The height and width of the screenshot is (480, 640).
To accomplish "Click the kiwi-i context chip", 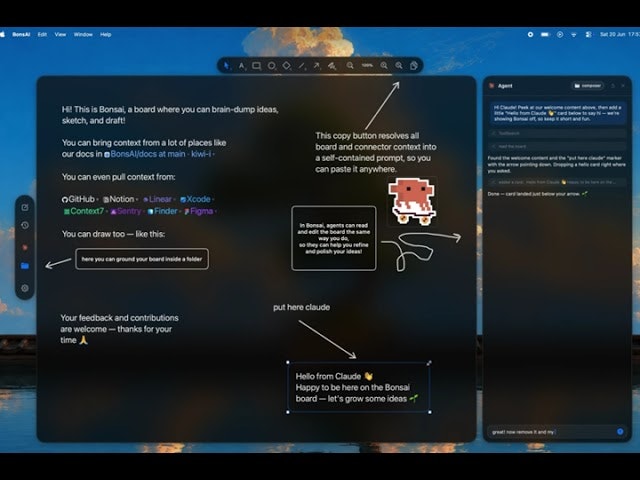I will coord(202,154).
